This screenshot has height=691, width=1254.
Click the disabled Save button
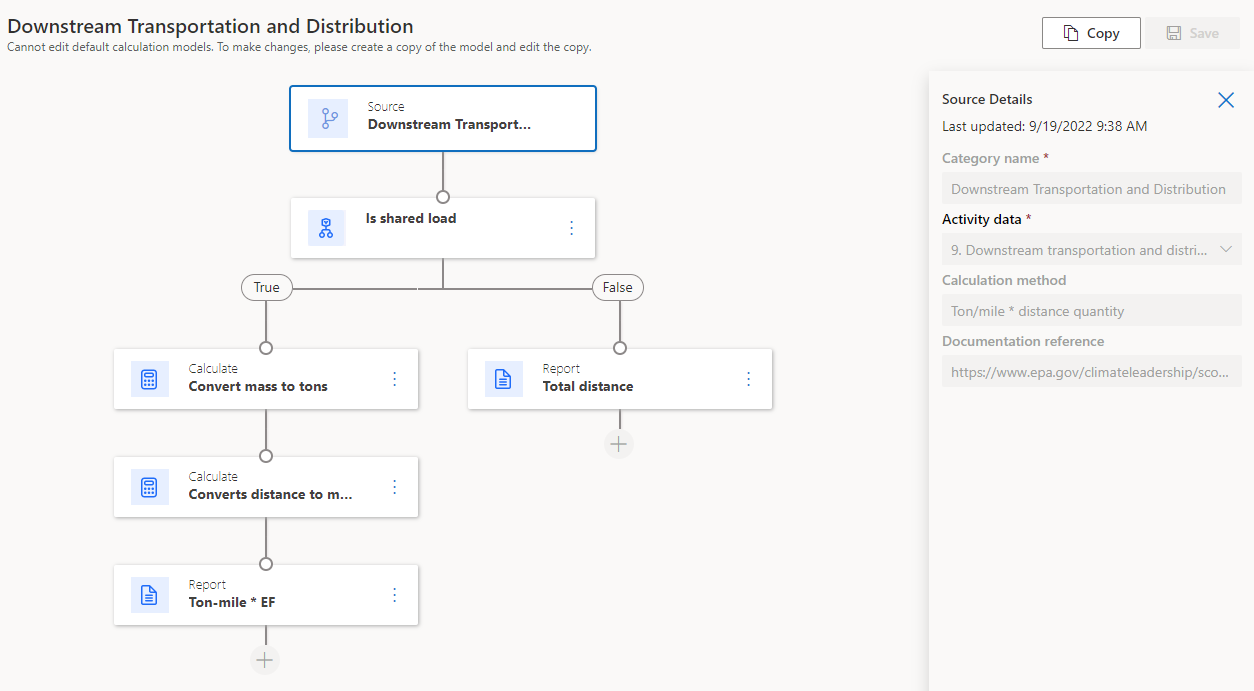(x=1193, y=33)
